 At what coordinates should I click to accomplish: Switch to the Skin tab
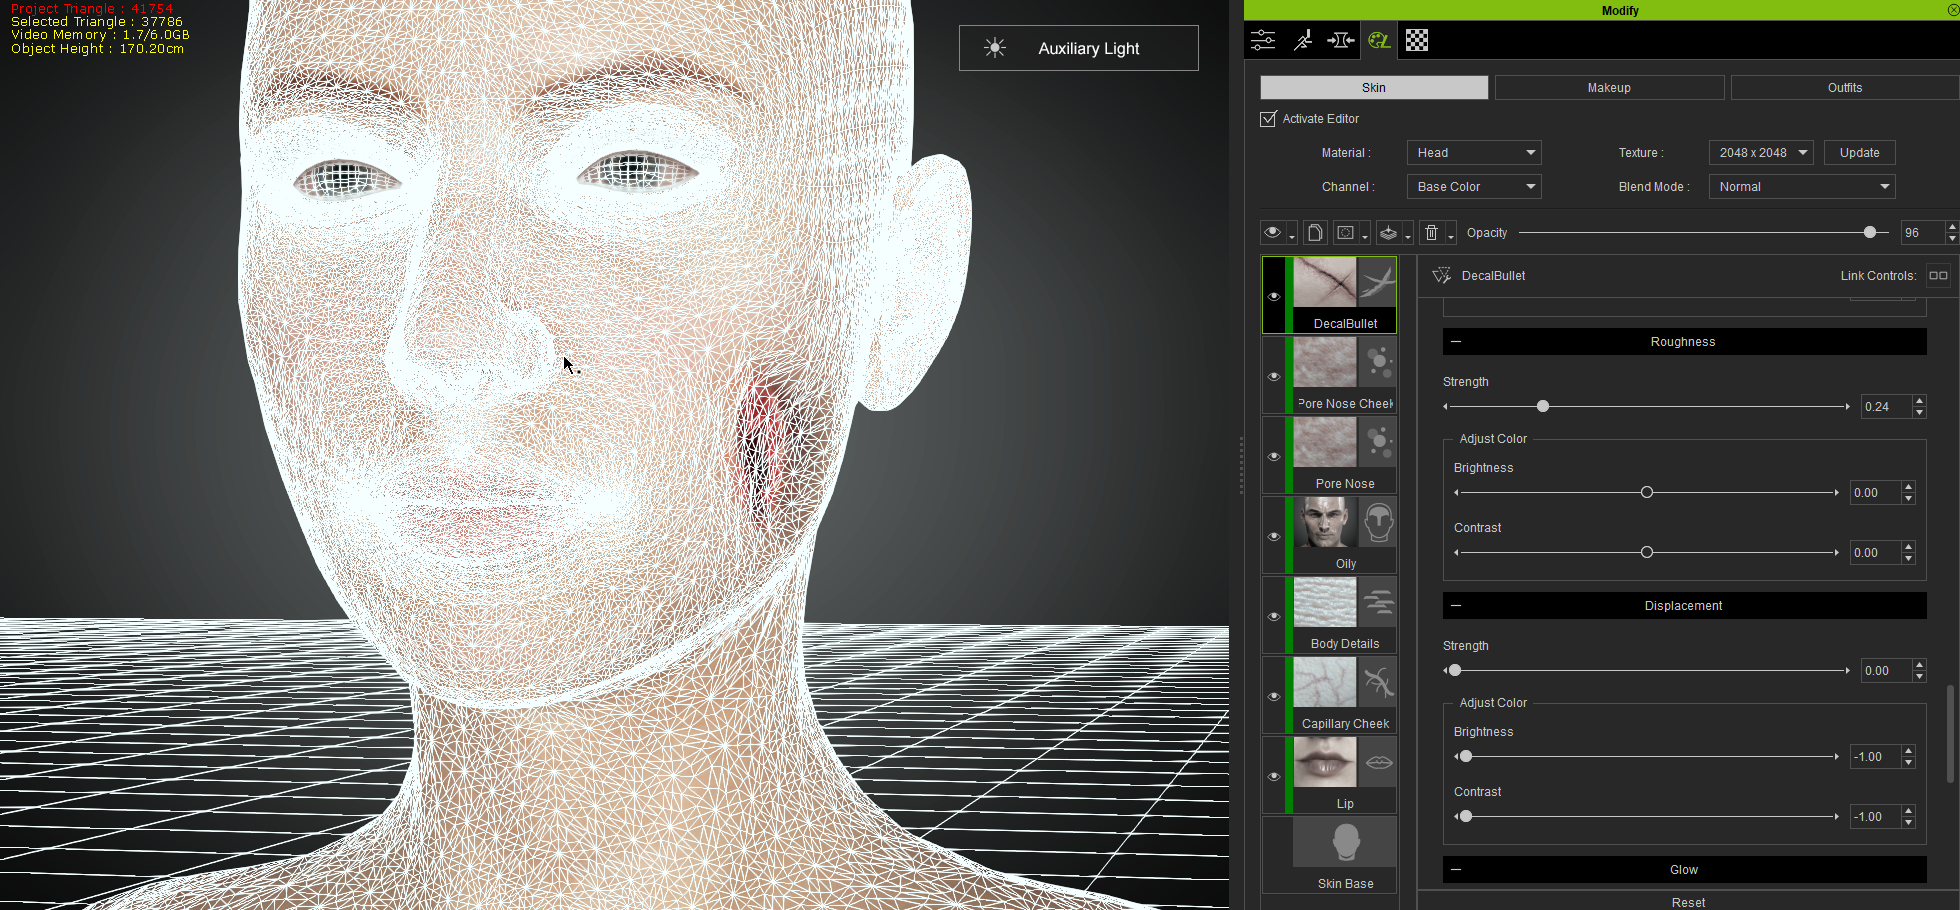click(1374, 88)
